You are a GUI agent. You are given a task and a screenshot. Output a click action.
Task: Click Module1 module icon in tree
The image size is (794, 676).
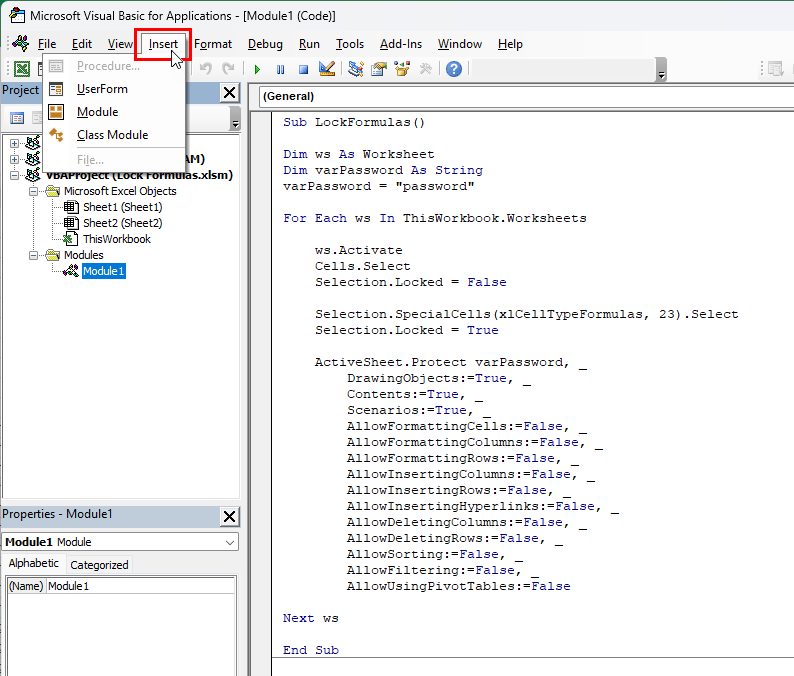pos(70,271)
